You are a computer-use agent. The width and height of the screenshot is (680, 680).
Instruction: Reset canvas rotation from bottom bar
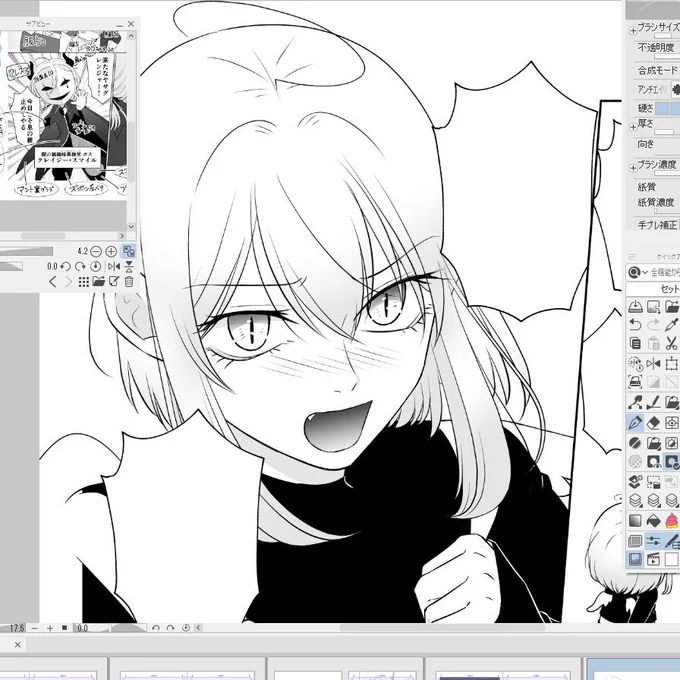click(186, 628)
